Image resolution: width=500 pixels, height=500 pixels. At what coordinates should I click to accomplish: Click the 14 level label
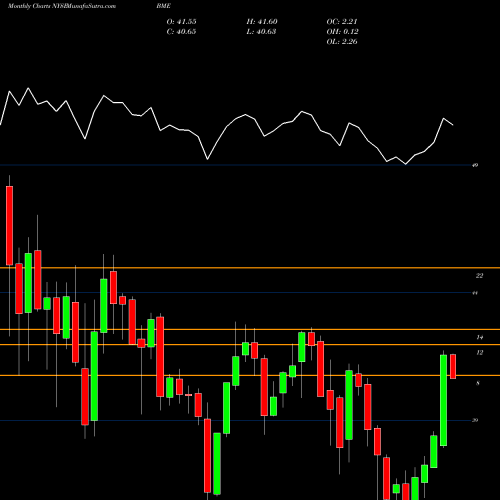click(x=479, y=337)
